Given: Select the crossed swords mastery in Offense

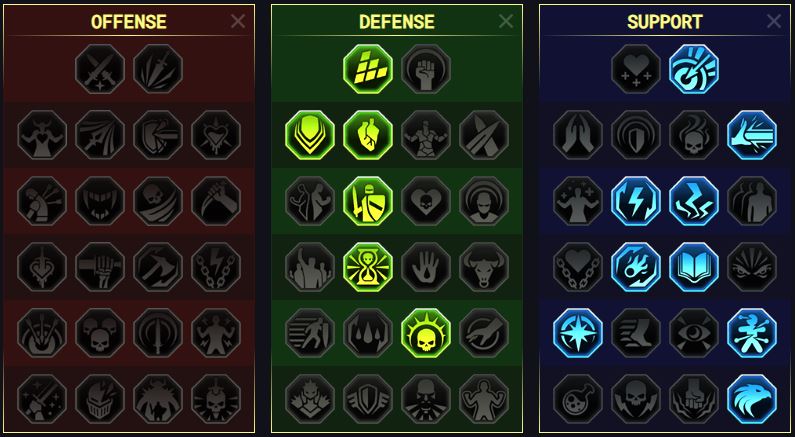Looking at the screenshot, I should click(100, 68).
